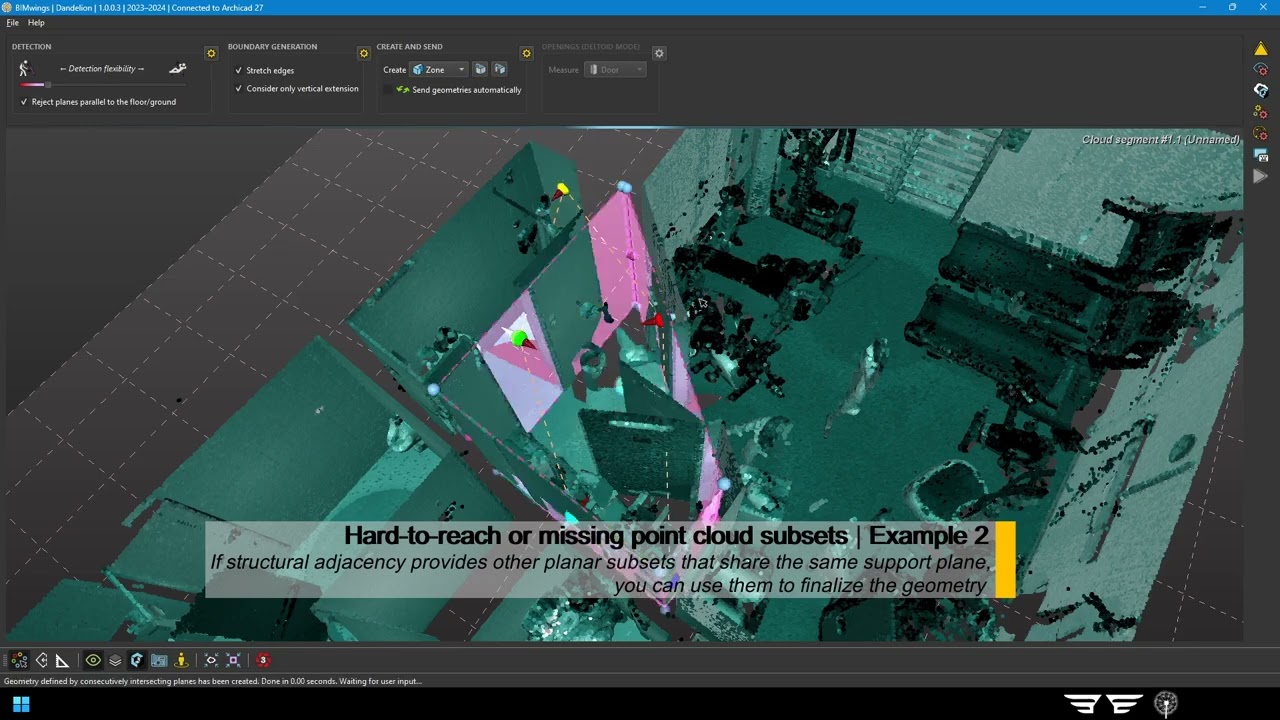The width and height of the screenshot is (1280, 720).
Task: Open the File menu
Action: pyautogui.click(x=12, y=22)
